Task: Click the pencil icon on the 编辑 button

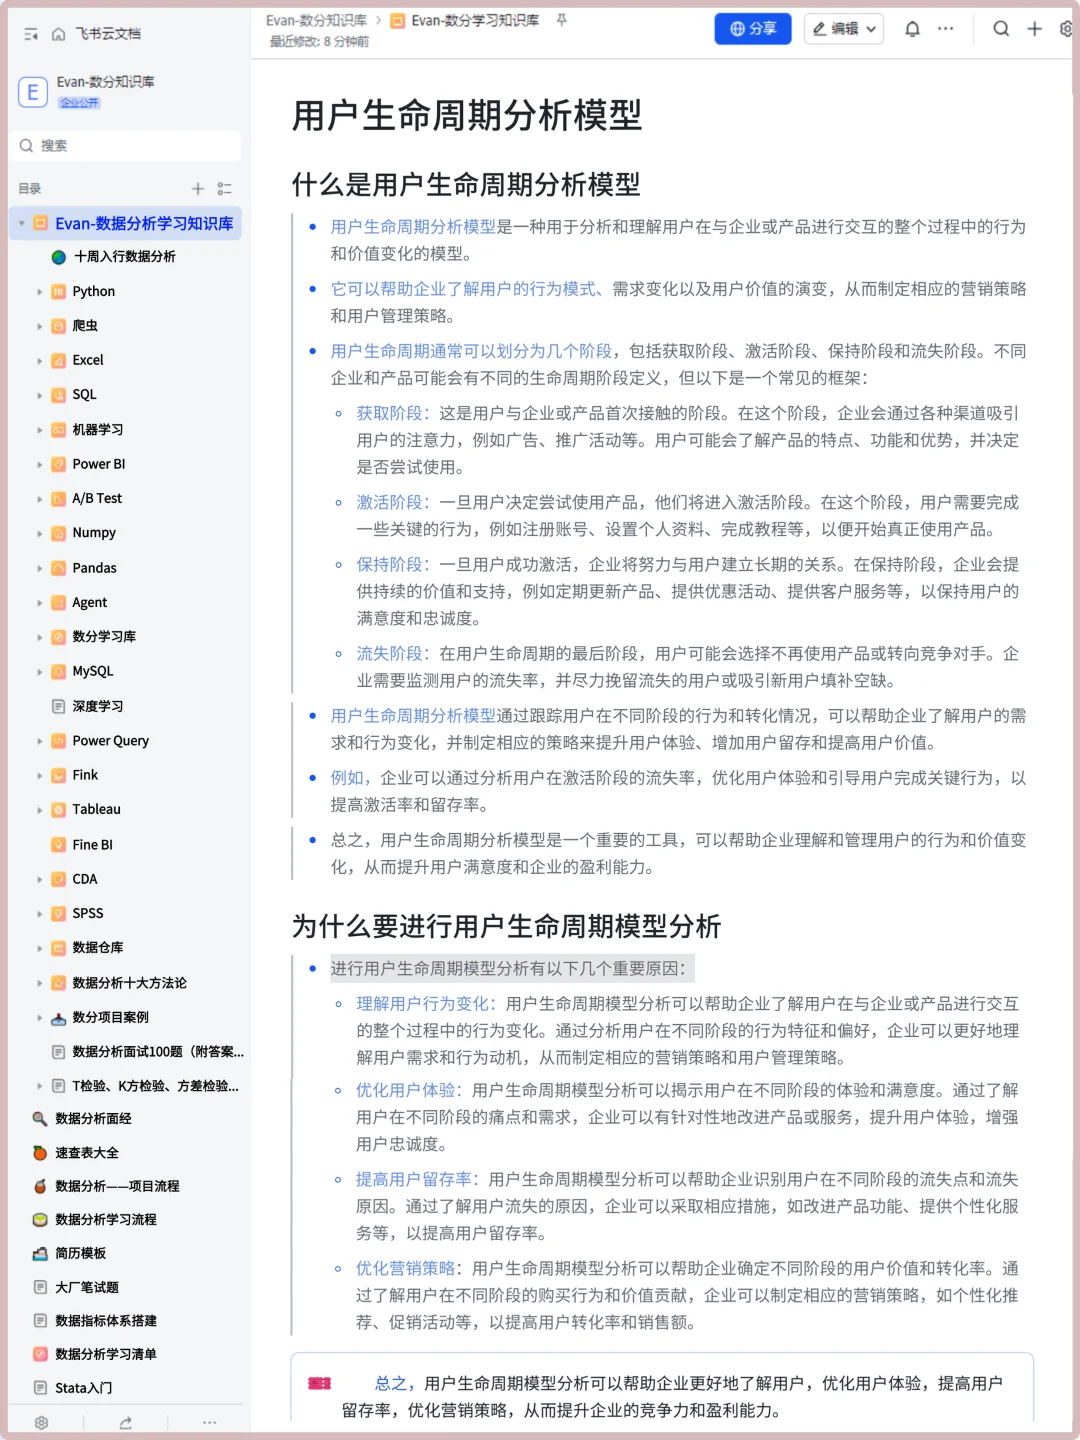Action: tap(820, 29)
